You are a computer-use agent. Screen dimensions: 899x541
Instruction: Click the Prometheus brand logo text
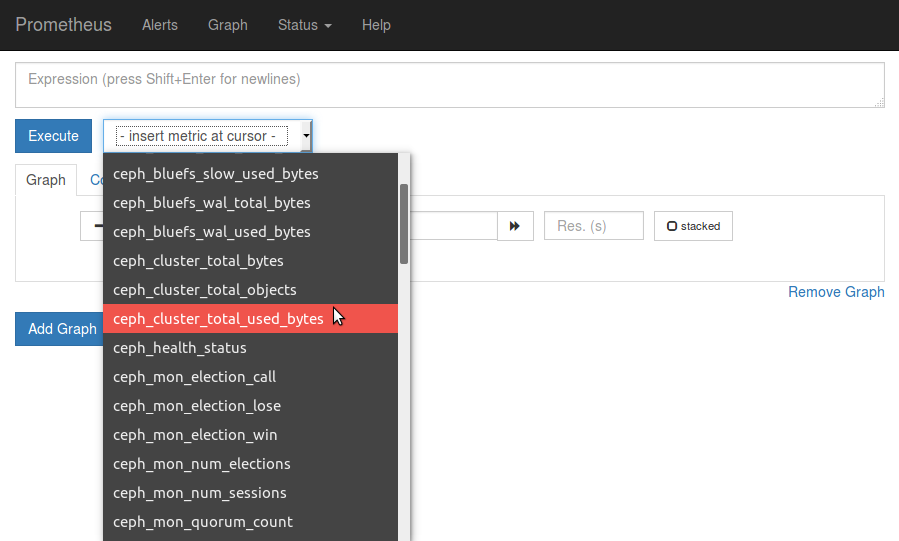pos(64,25)
